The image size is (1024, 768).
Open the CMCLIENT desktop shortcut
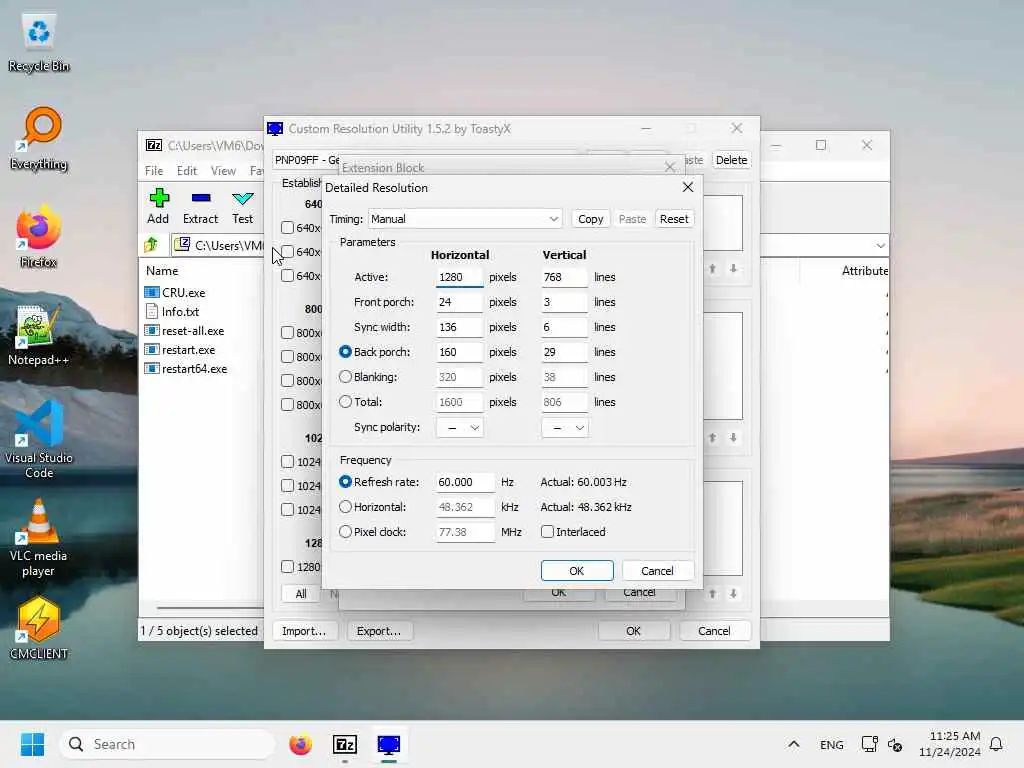(x=39, y=628)
